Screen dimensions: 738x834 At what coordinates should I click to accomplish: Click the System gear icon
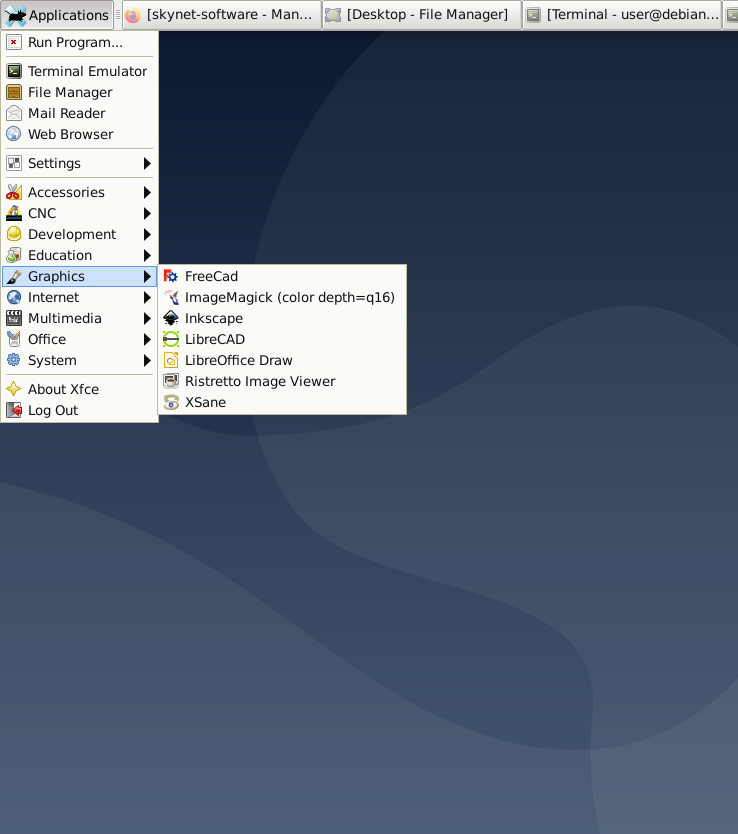[14, 360]
